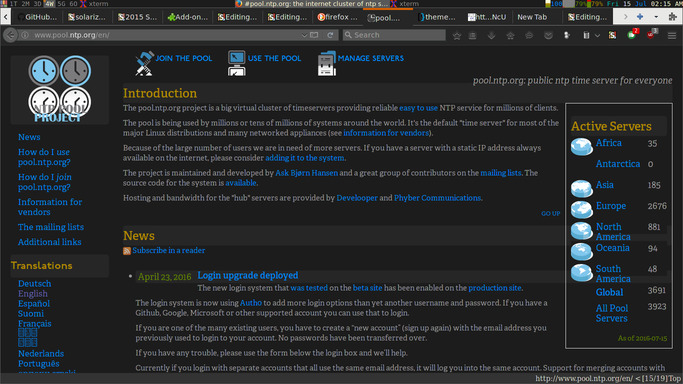
Task: Switch to the GitHub tab
Action: 37,17
